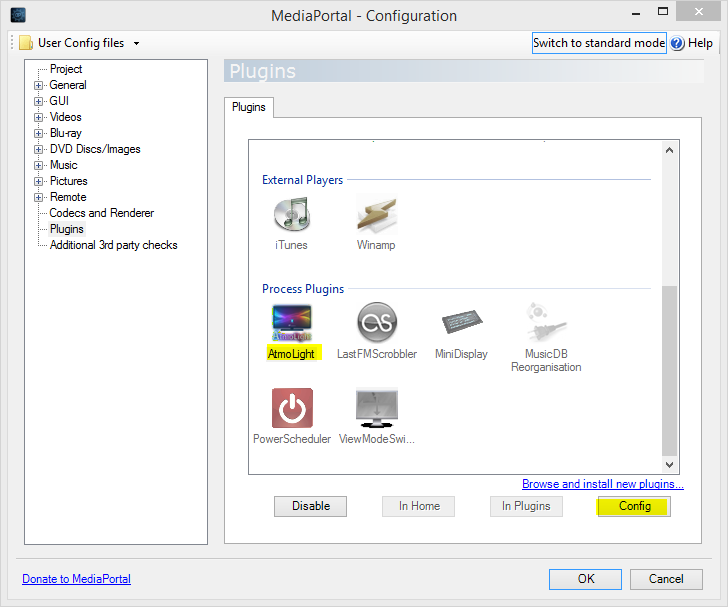Expand the DVD Discs/Images tree node
Screen dimensions: 728x607
pyautogui.click(x=39, y=150)
